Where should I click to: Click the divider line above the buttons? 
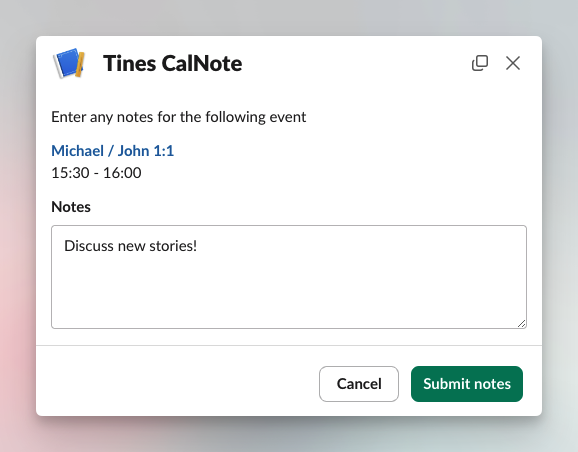point(289,345)
